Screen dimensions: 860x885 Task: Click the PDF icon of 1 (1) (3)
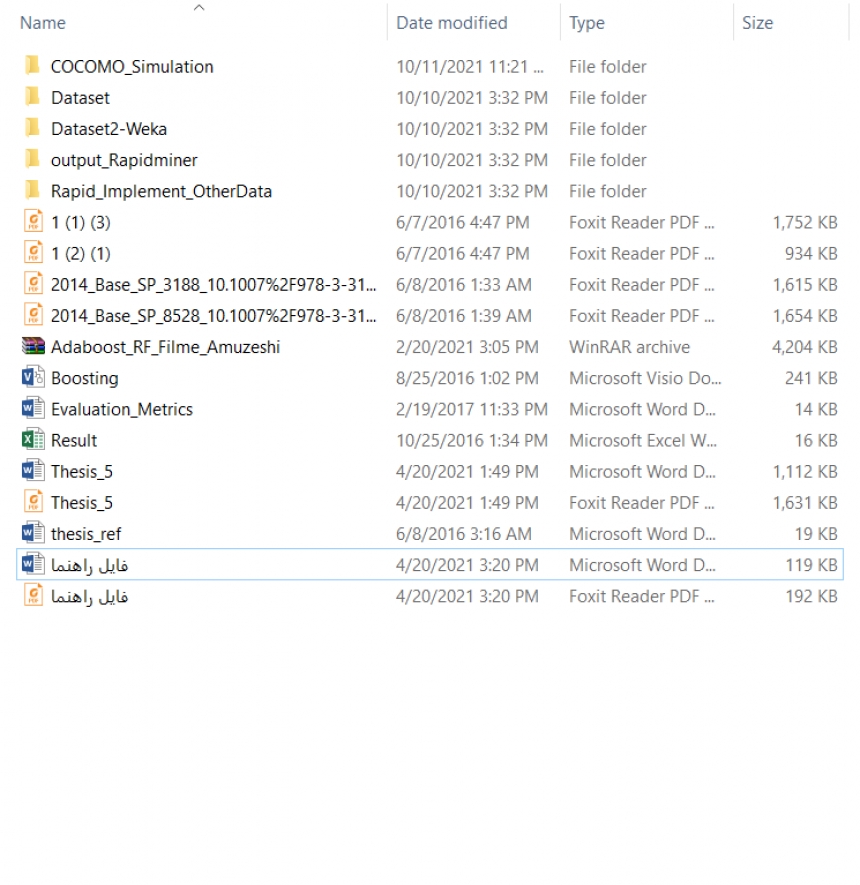[x=33, y=222]
